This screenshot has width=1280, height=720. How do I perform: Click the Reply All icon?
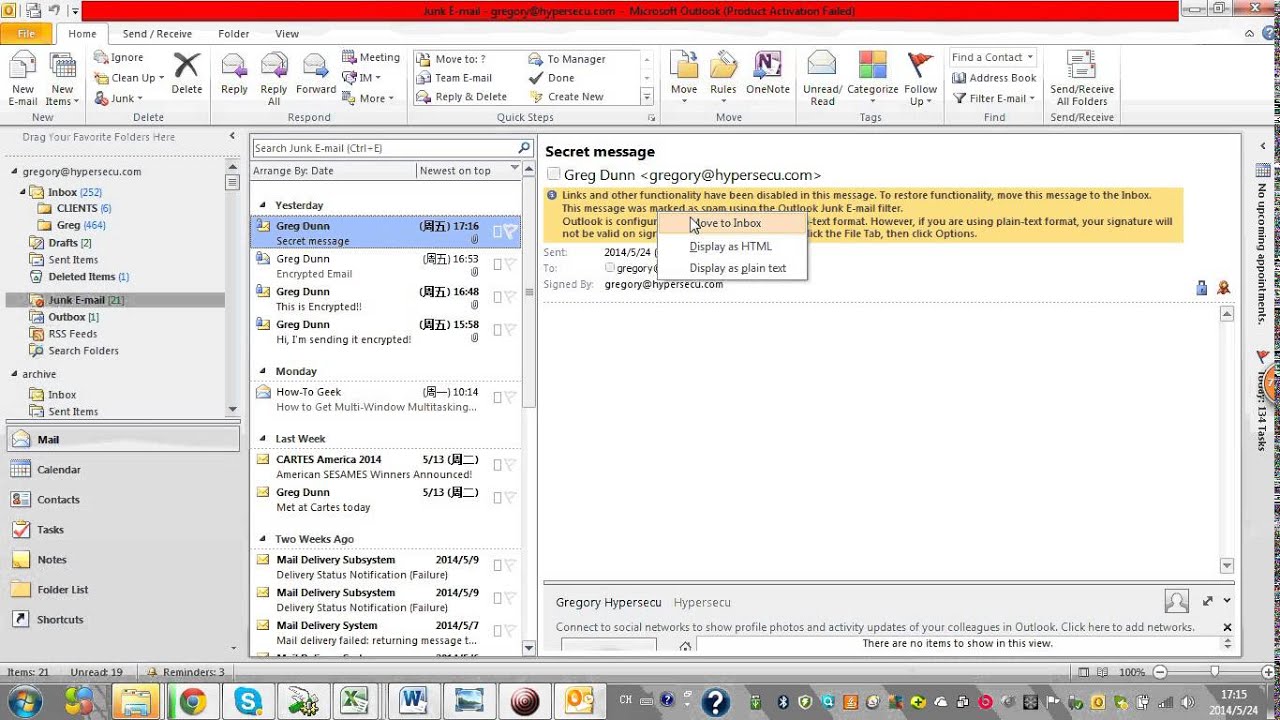[274, 66]
